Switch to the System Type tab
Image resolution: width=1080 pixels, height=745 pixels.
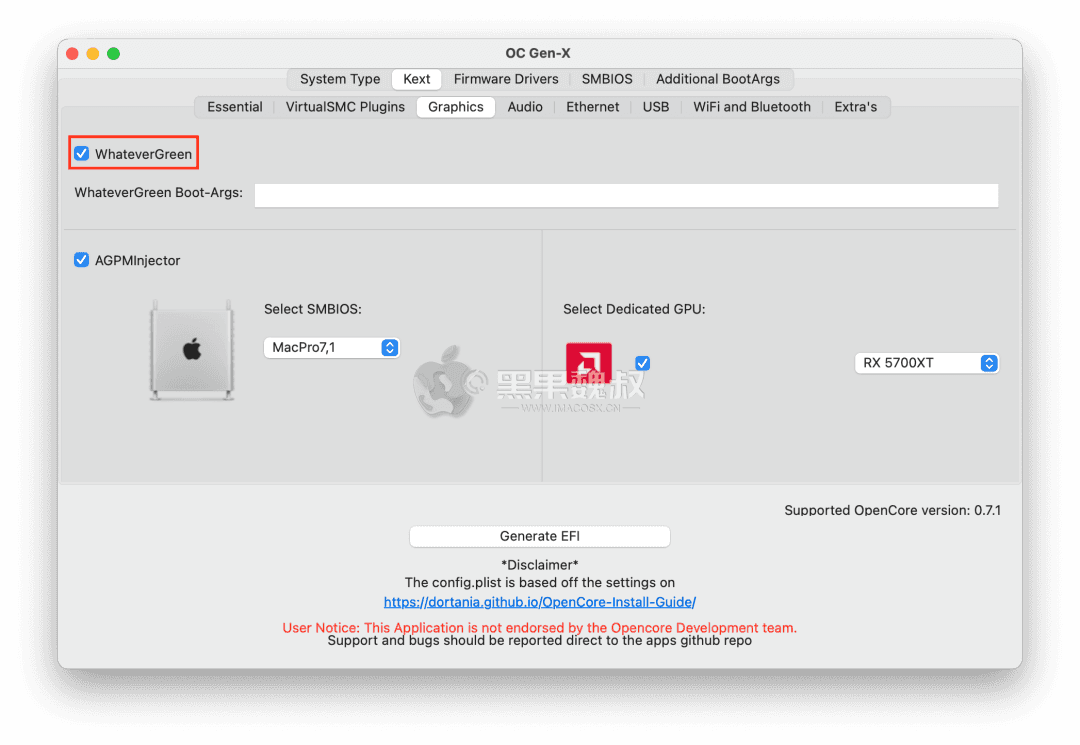pos(339,78)
